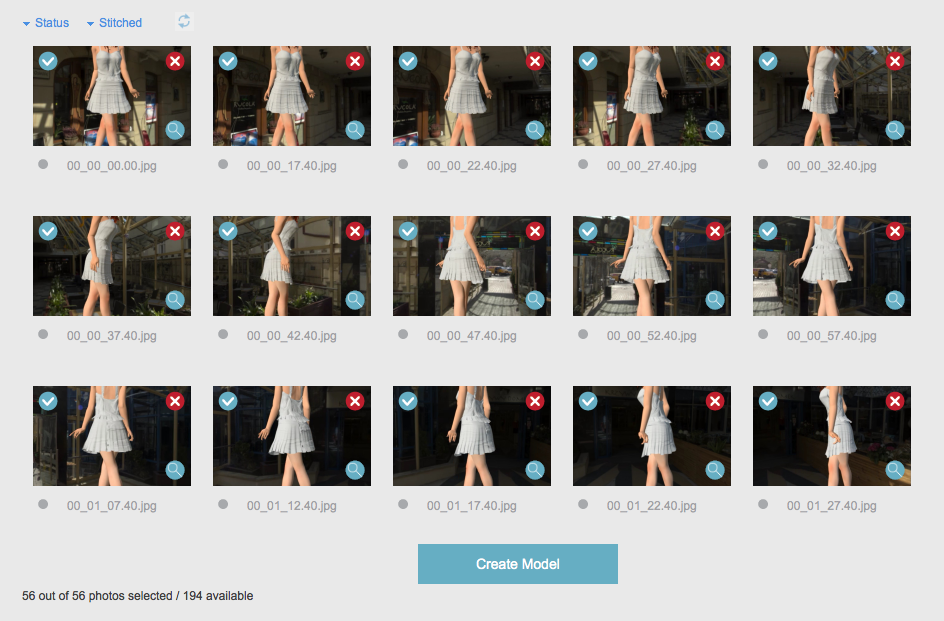Delete 00_00_22.40.jpg using red X icon
Viewport: 944px width, 621px height.
535,61
